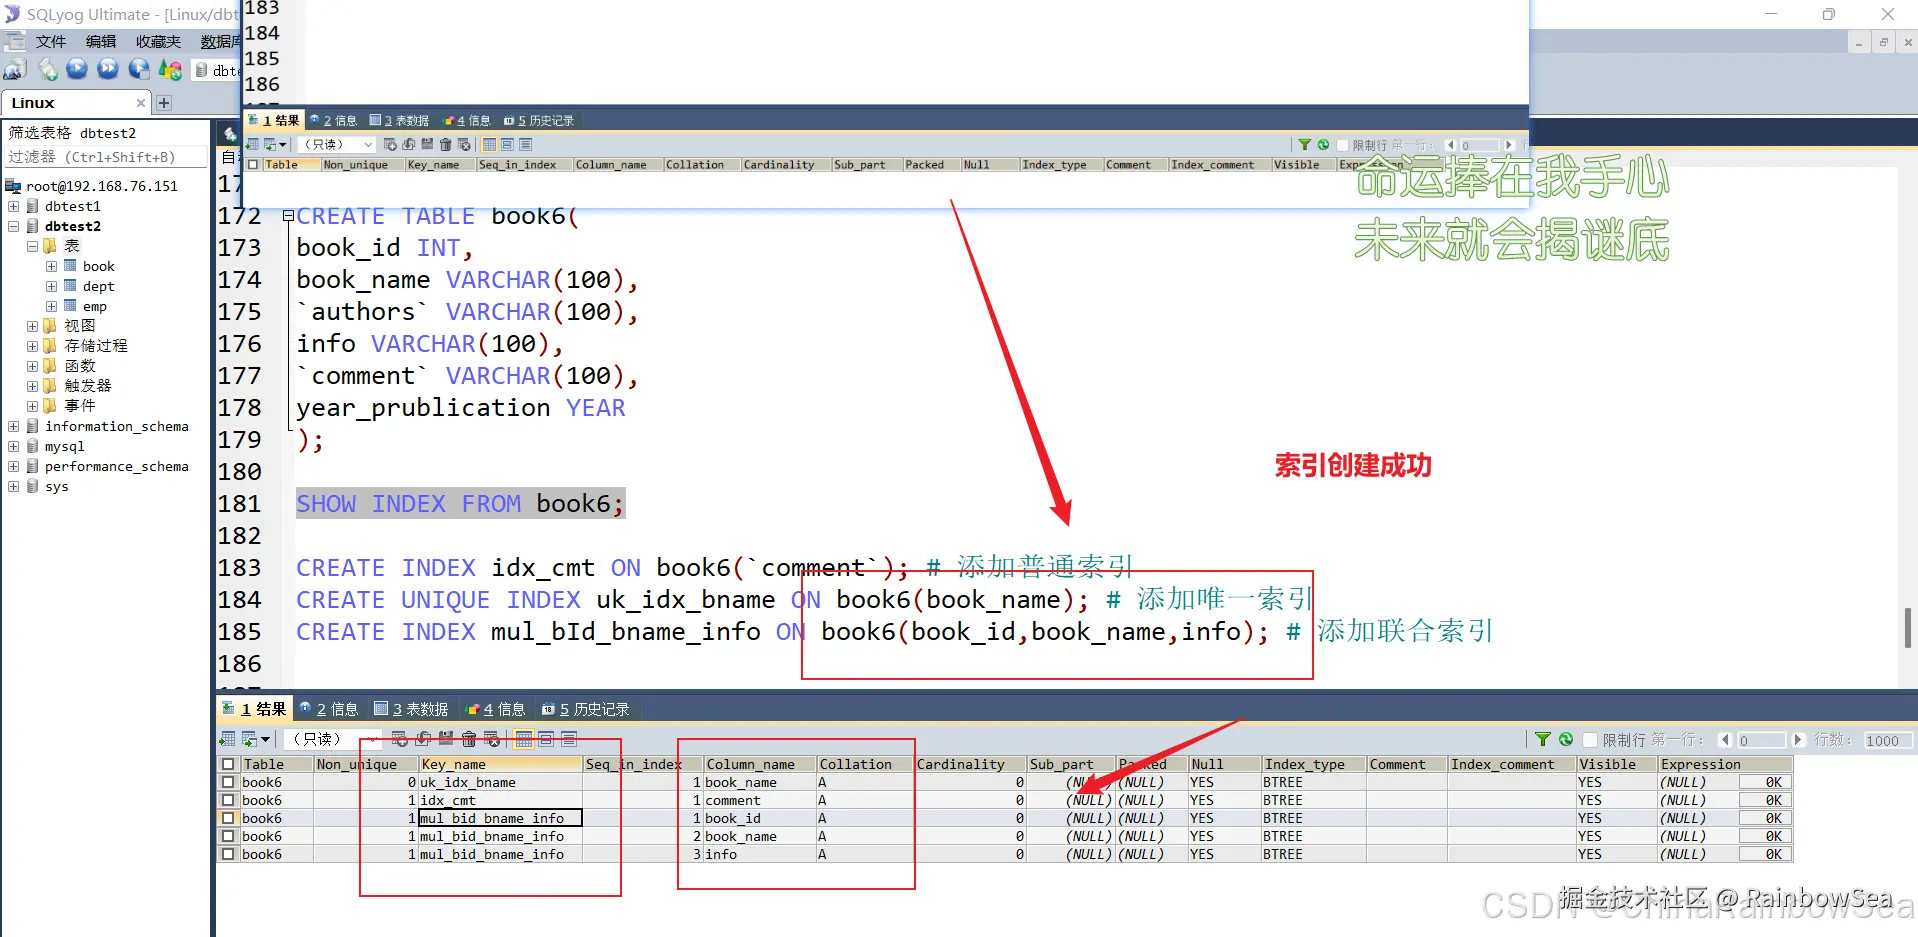The width and height of the screenshot is (1918, 937).
Task: Switch to grid view in lower results toolbar
Action: coord(523,739)
